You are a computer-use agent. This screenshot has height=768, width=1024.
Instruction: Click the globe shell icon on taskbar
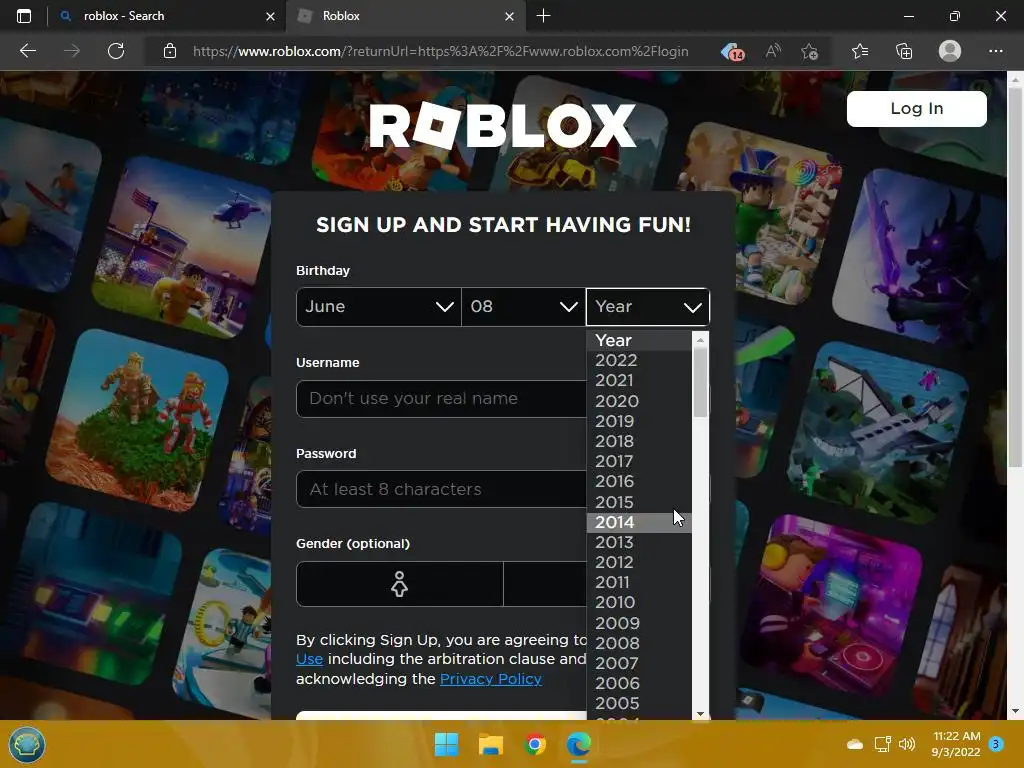(x=27, y=744)
